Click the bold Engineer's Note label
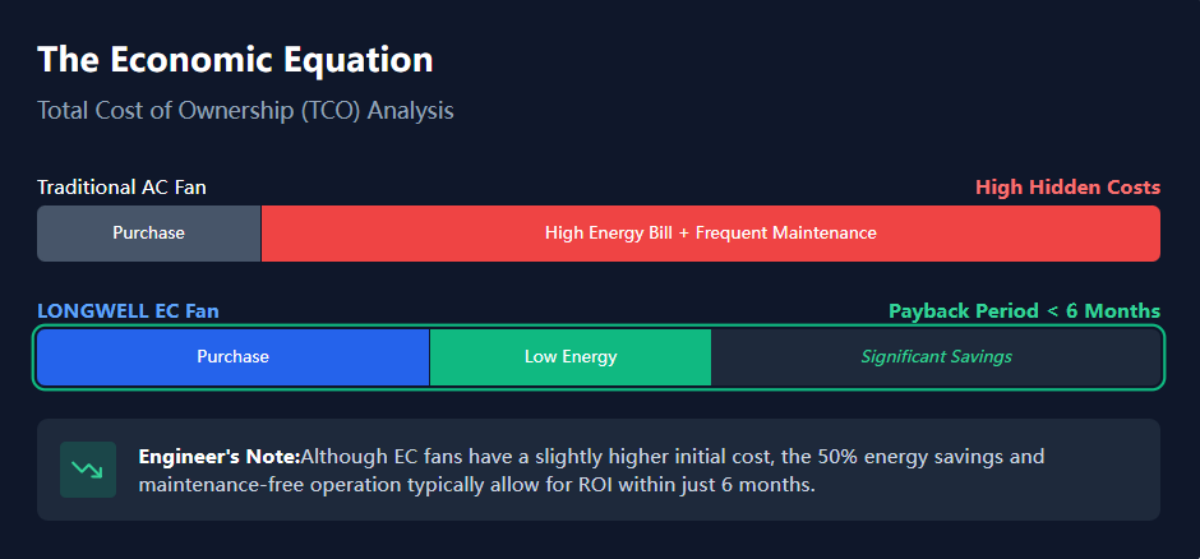The width and height of the screenshot is (1200, 559). tap(219, 457)
